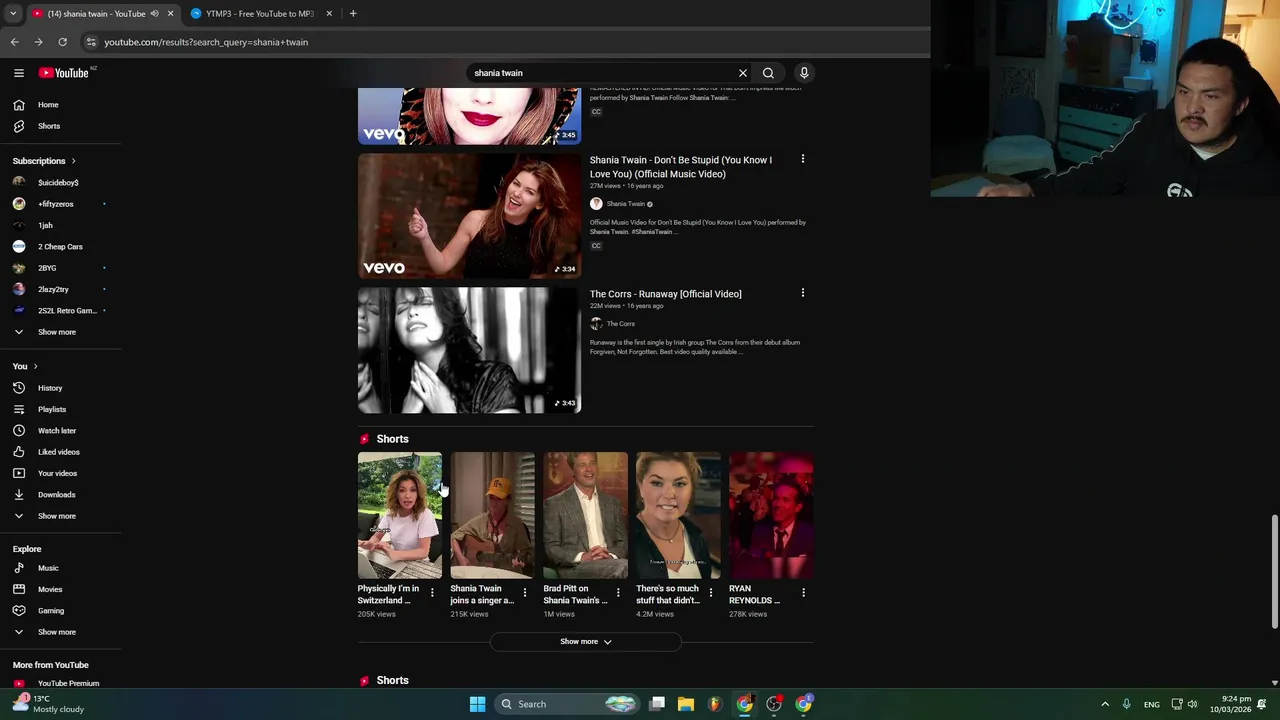Open a new browser tab
1280x720 pixels.
click(353, 14)
